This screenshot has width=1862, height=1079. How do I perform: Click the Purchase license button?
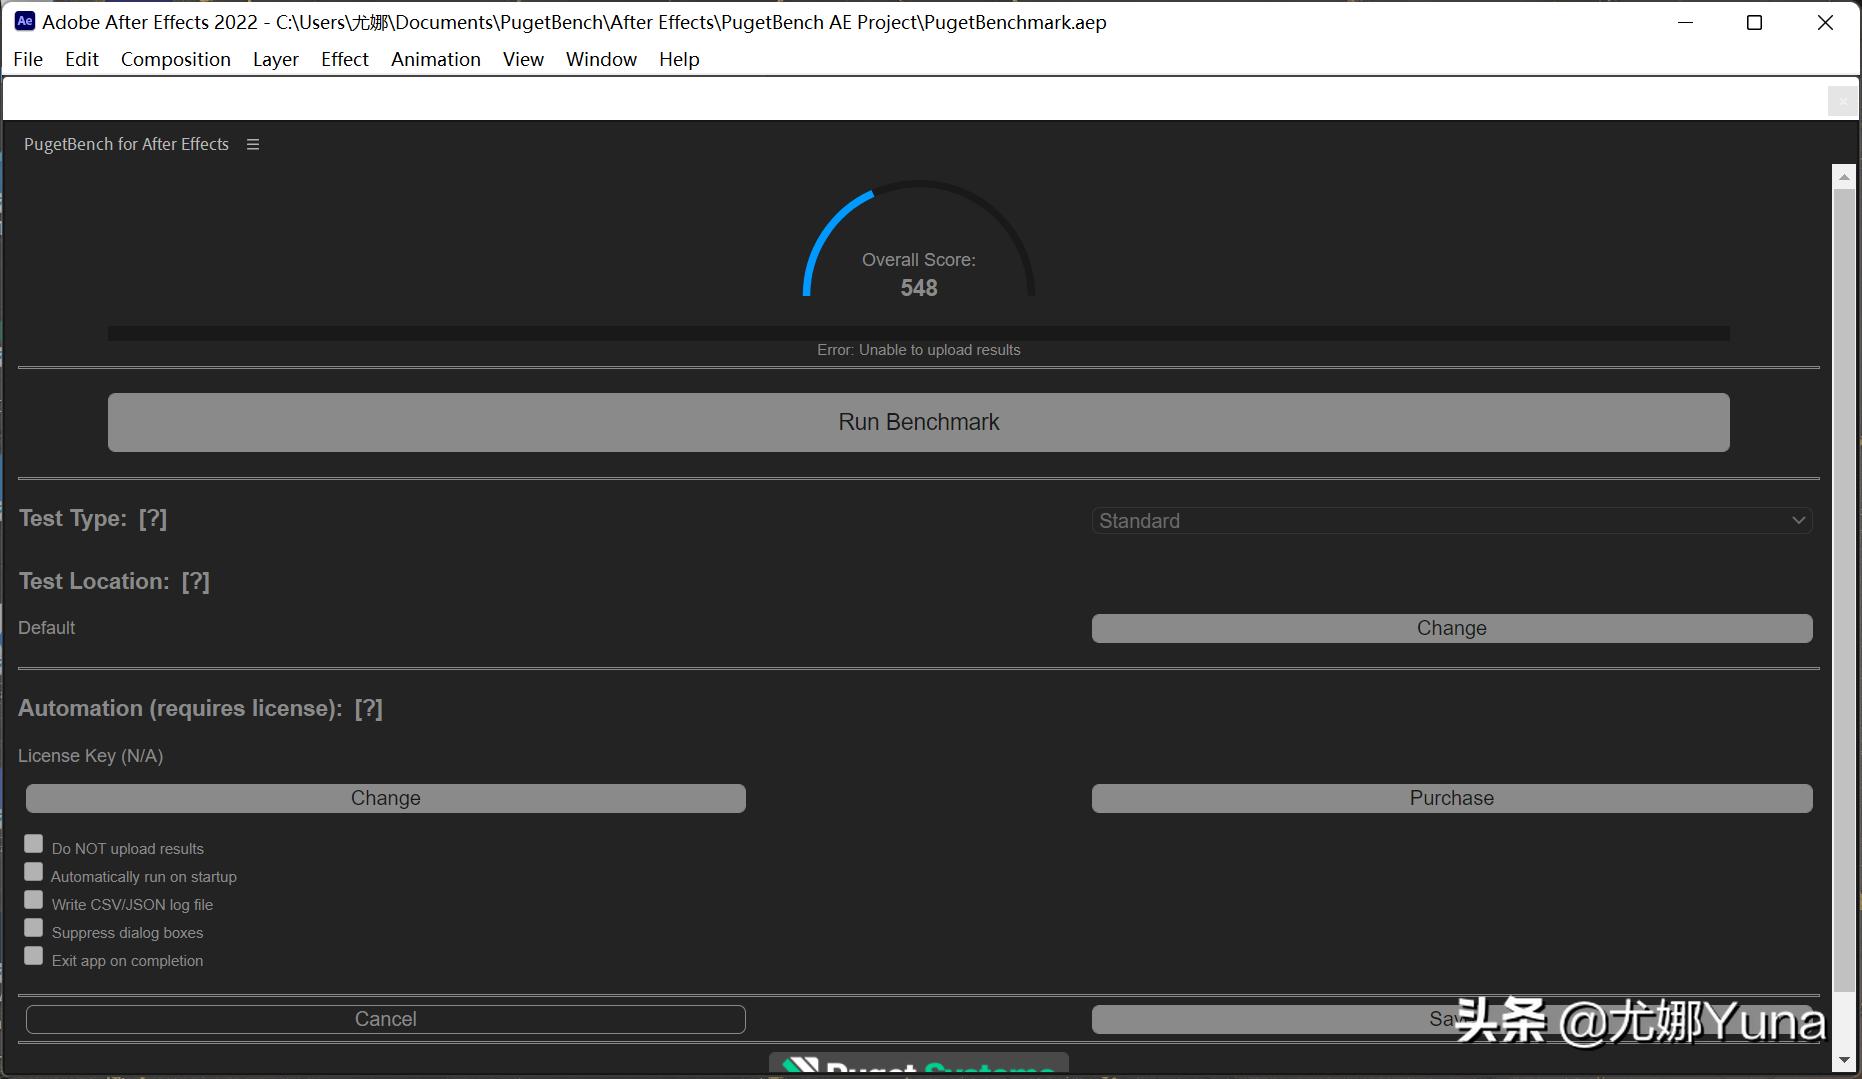pyautogui.click(x=1452, y=798)
